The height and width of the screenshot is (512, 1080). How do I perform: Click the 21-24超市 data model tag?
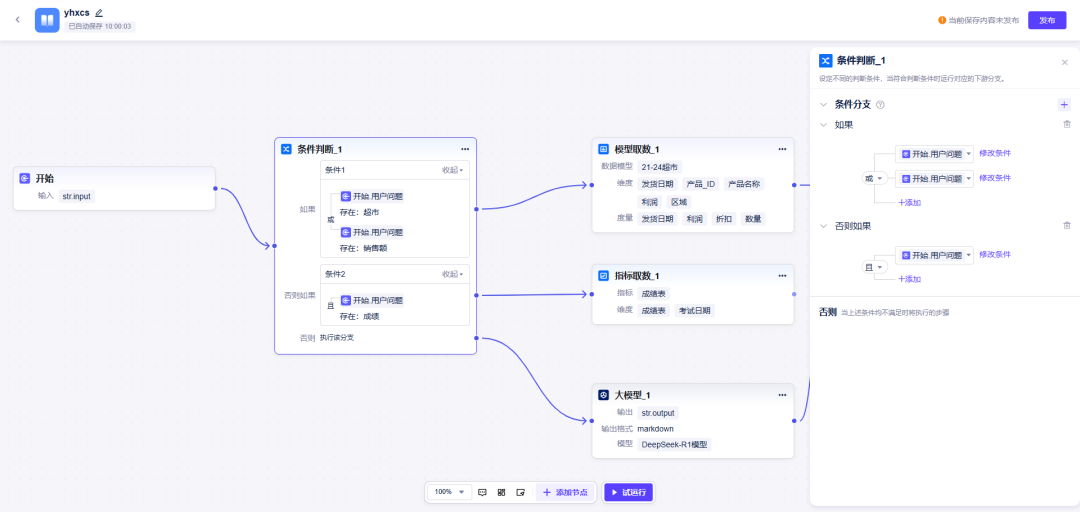[x=659, y=167]
